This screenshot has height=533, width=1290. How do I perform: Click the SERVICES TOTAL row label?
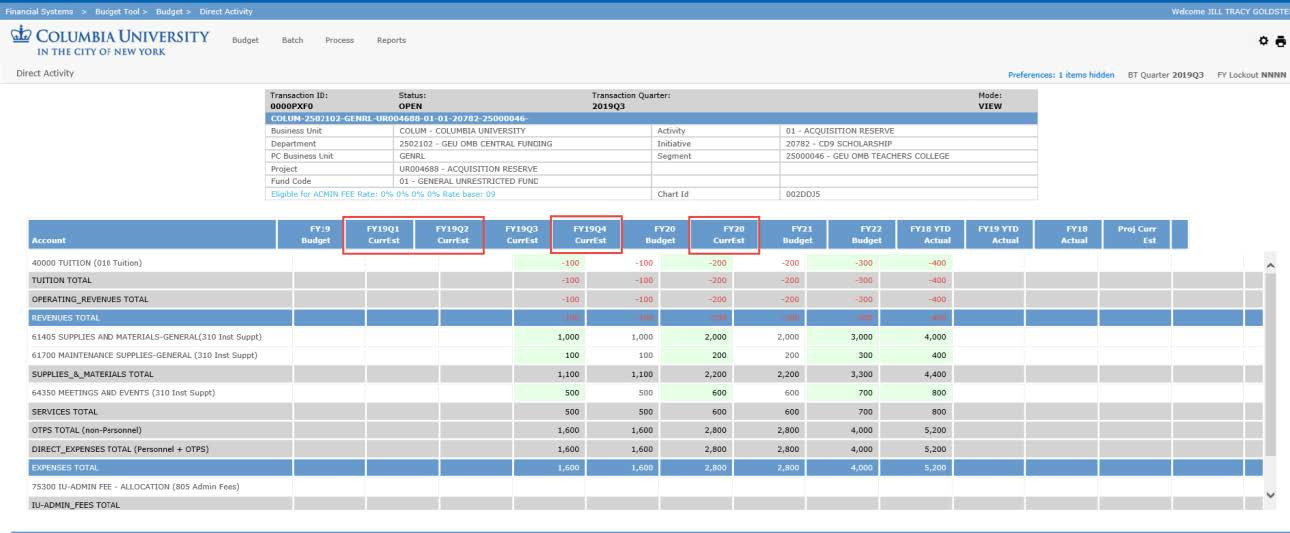[65, 411]
